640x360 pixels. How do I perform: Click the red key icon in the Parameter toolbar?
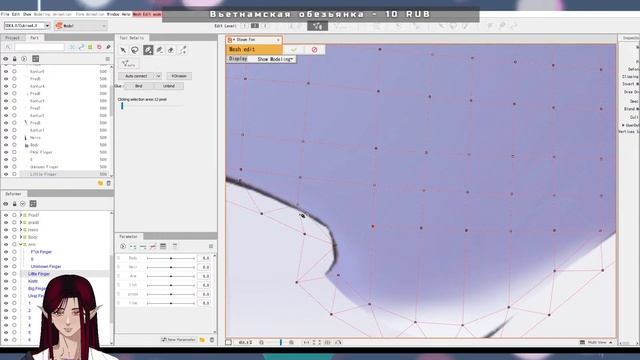153,246
